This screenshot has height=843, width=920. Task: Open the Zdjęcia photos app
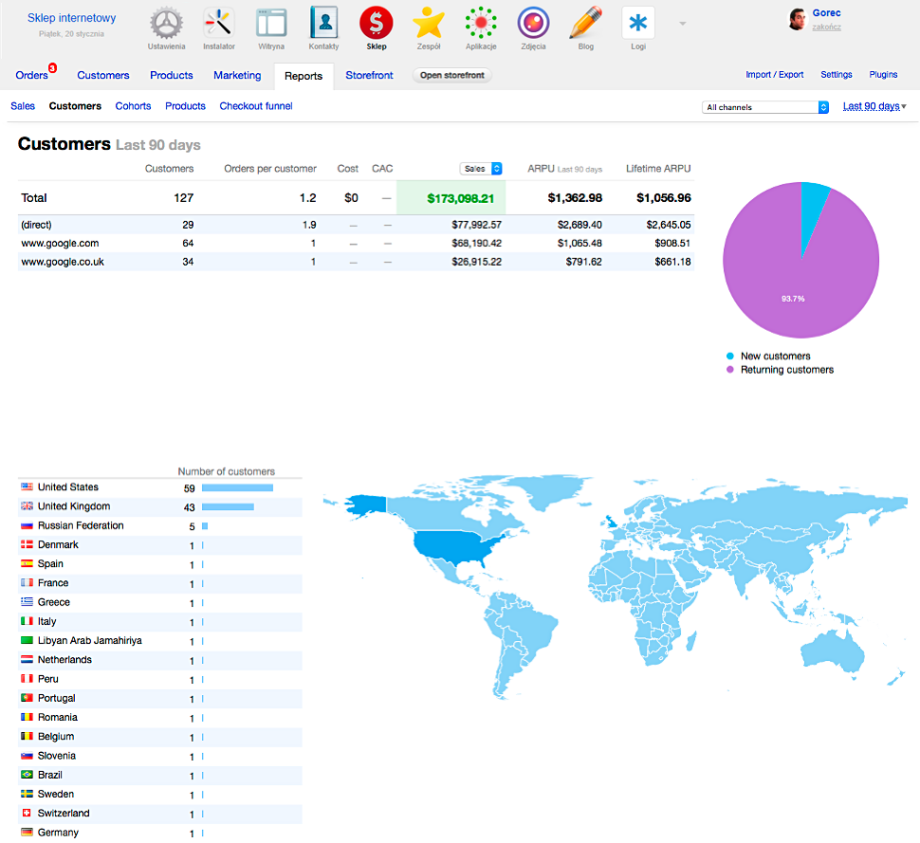click(533, 23)
